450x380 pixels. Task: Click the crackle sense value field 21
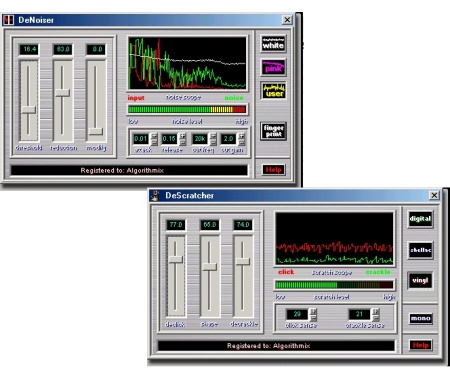(x=359, y=314)
